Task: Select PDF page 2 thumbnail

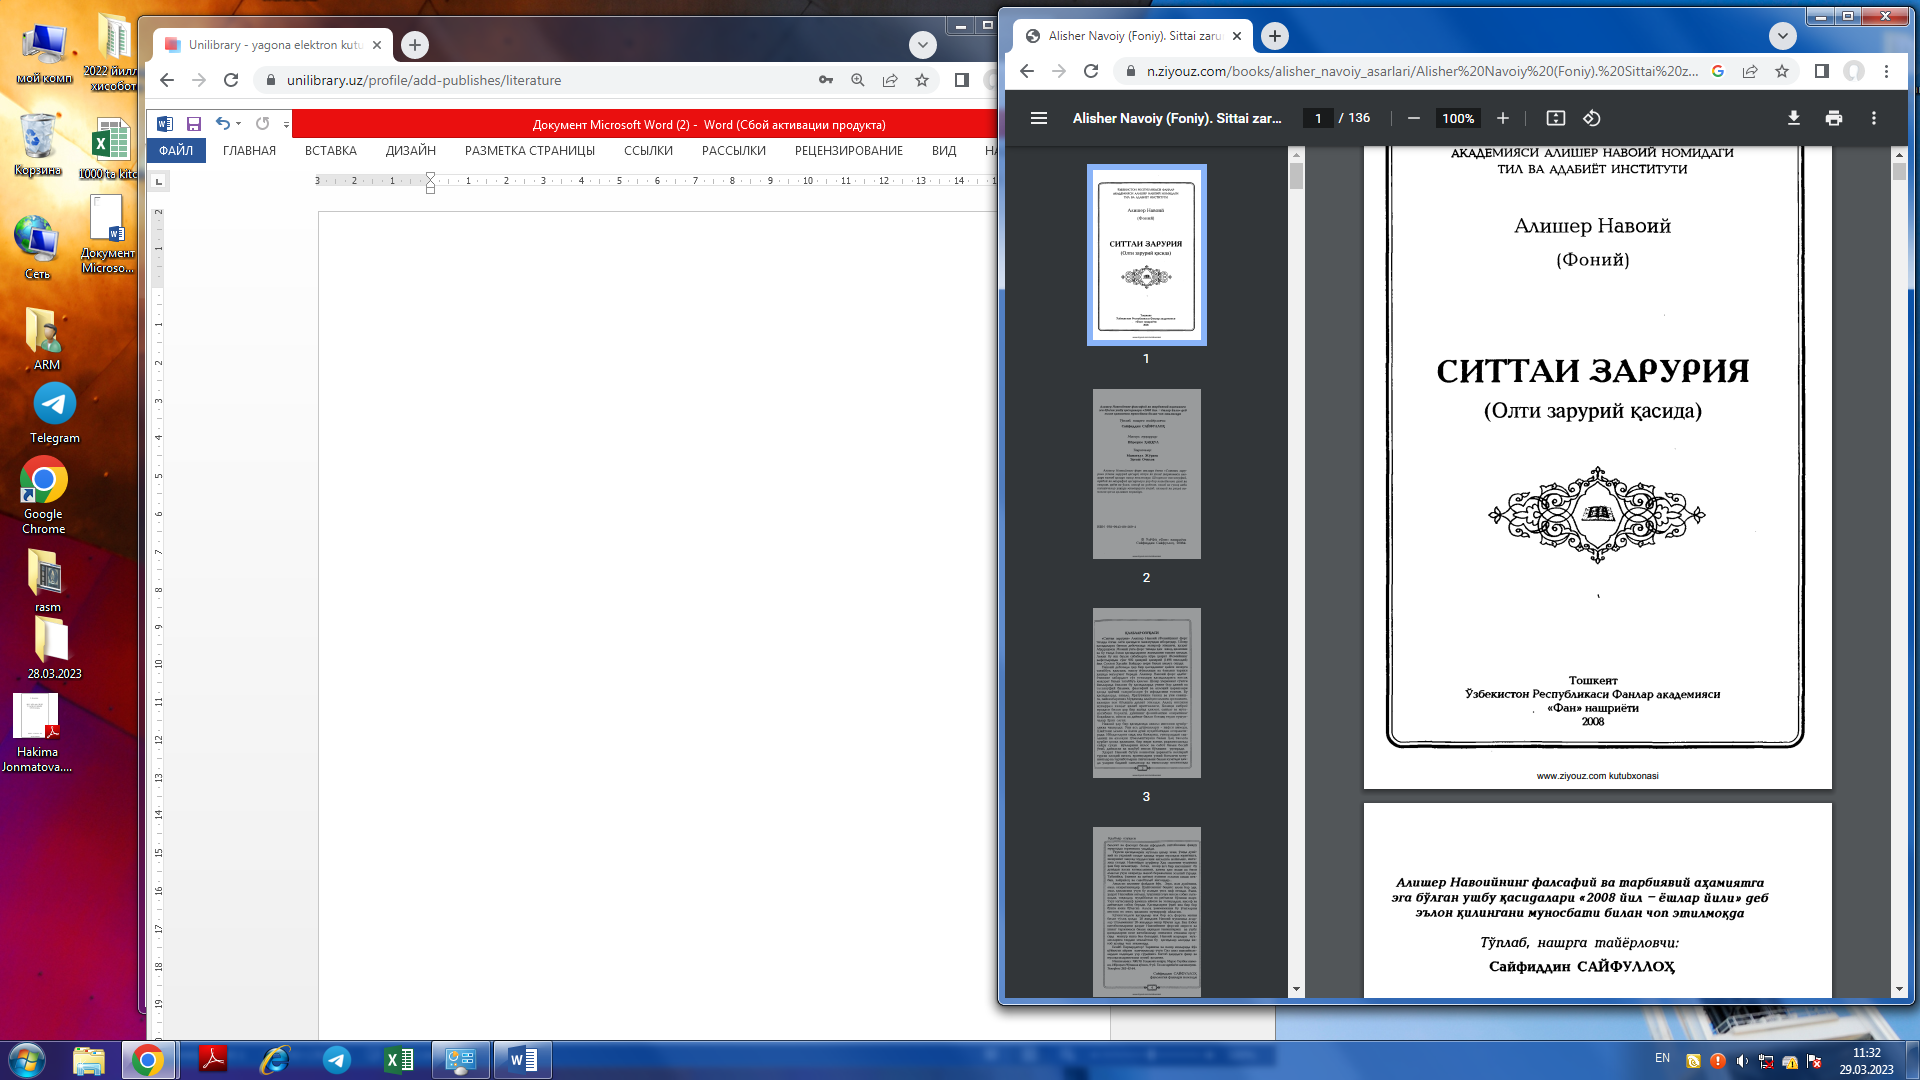Action: click(x=1146, y=474)
